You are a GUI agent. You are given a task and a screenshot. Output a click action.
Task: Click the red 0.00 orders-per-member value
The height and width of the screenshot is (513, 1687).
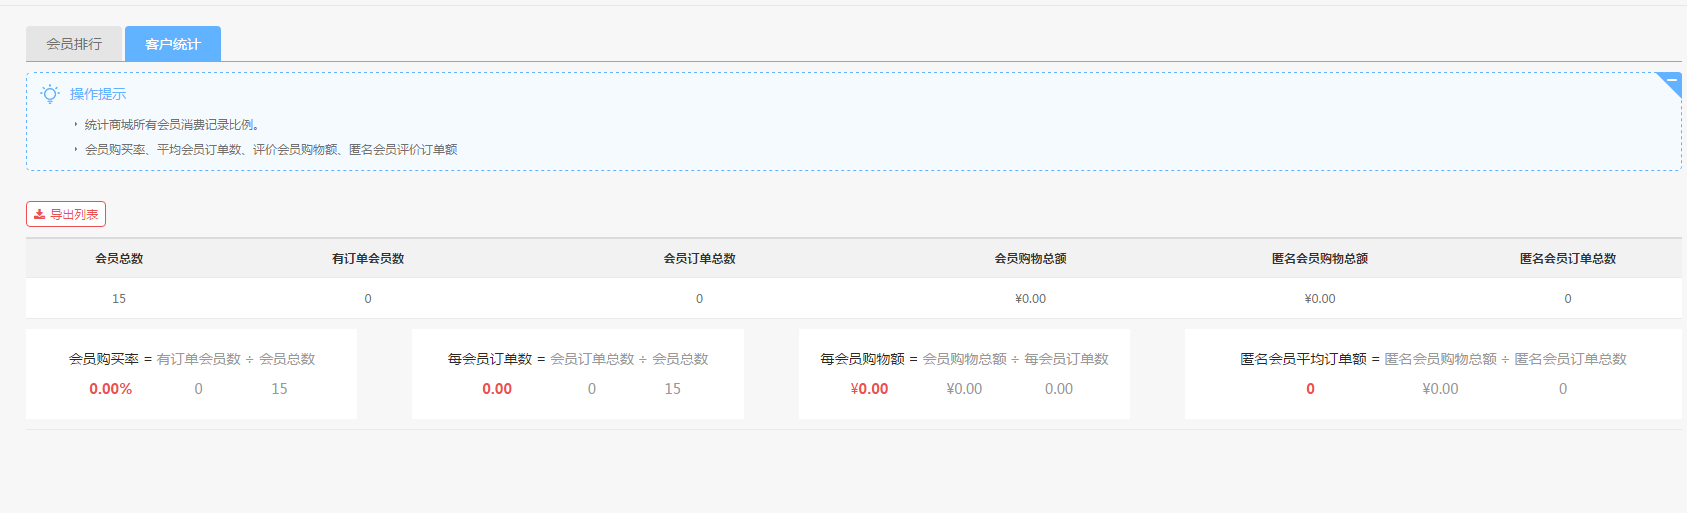pyautogui.click(x=497, y=389)
